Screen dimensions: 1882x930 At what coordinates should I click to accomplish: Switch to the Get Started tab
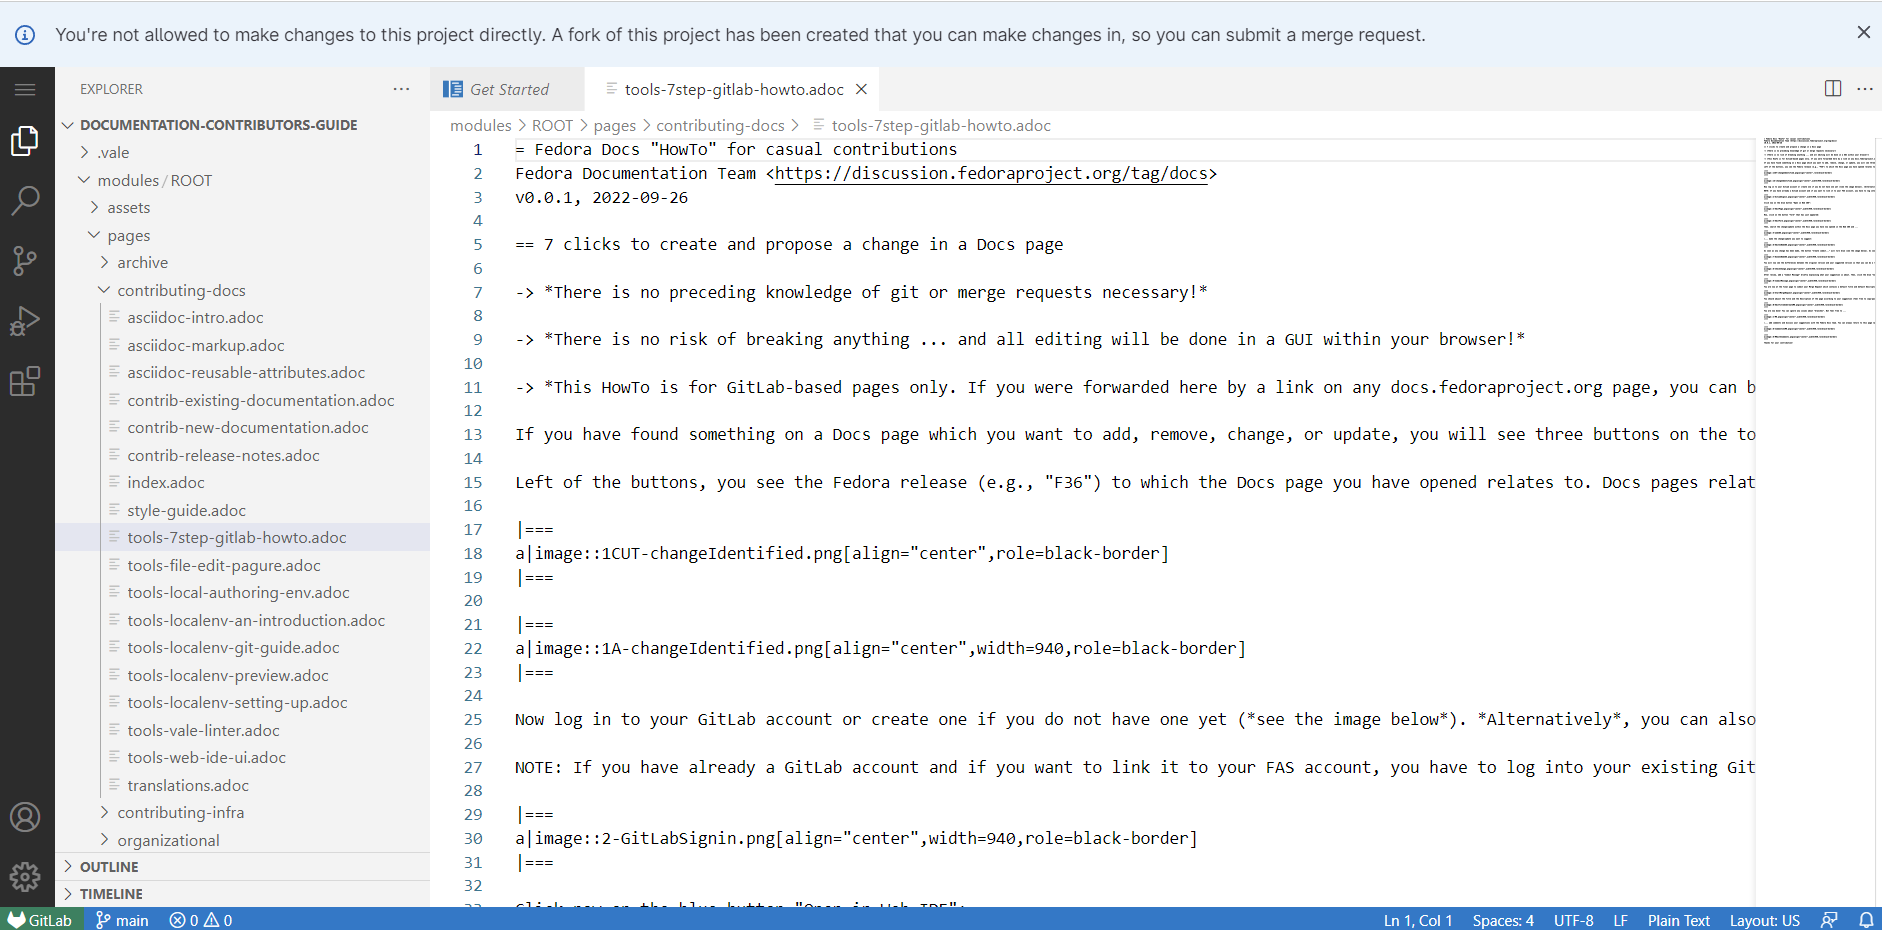pos(508,89)
